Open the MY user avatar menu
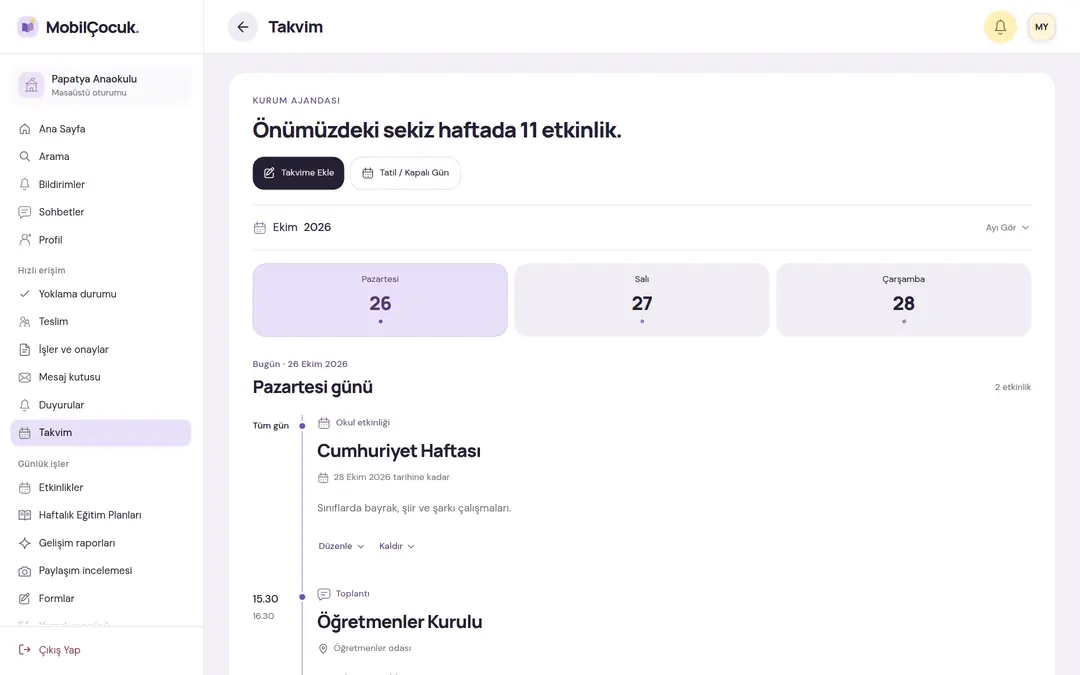1080x675 pixels. pos(1041,27)
